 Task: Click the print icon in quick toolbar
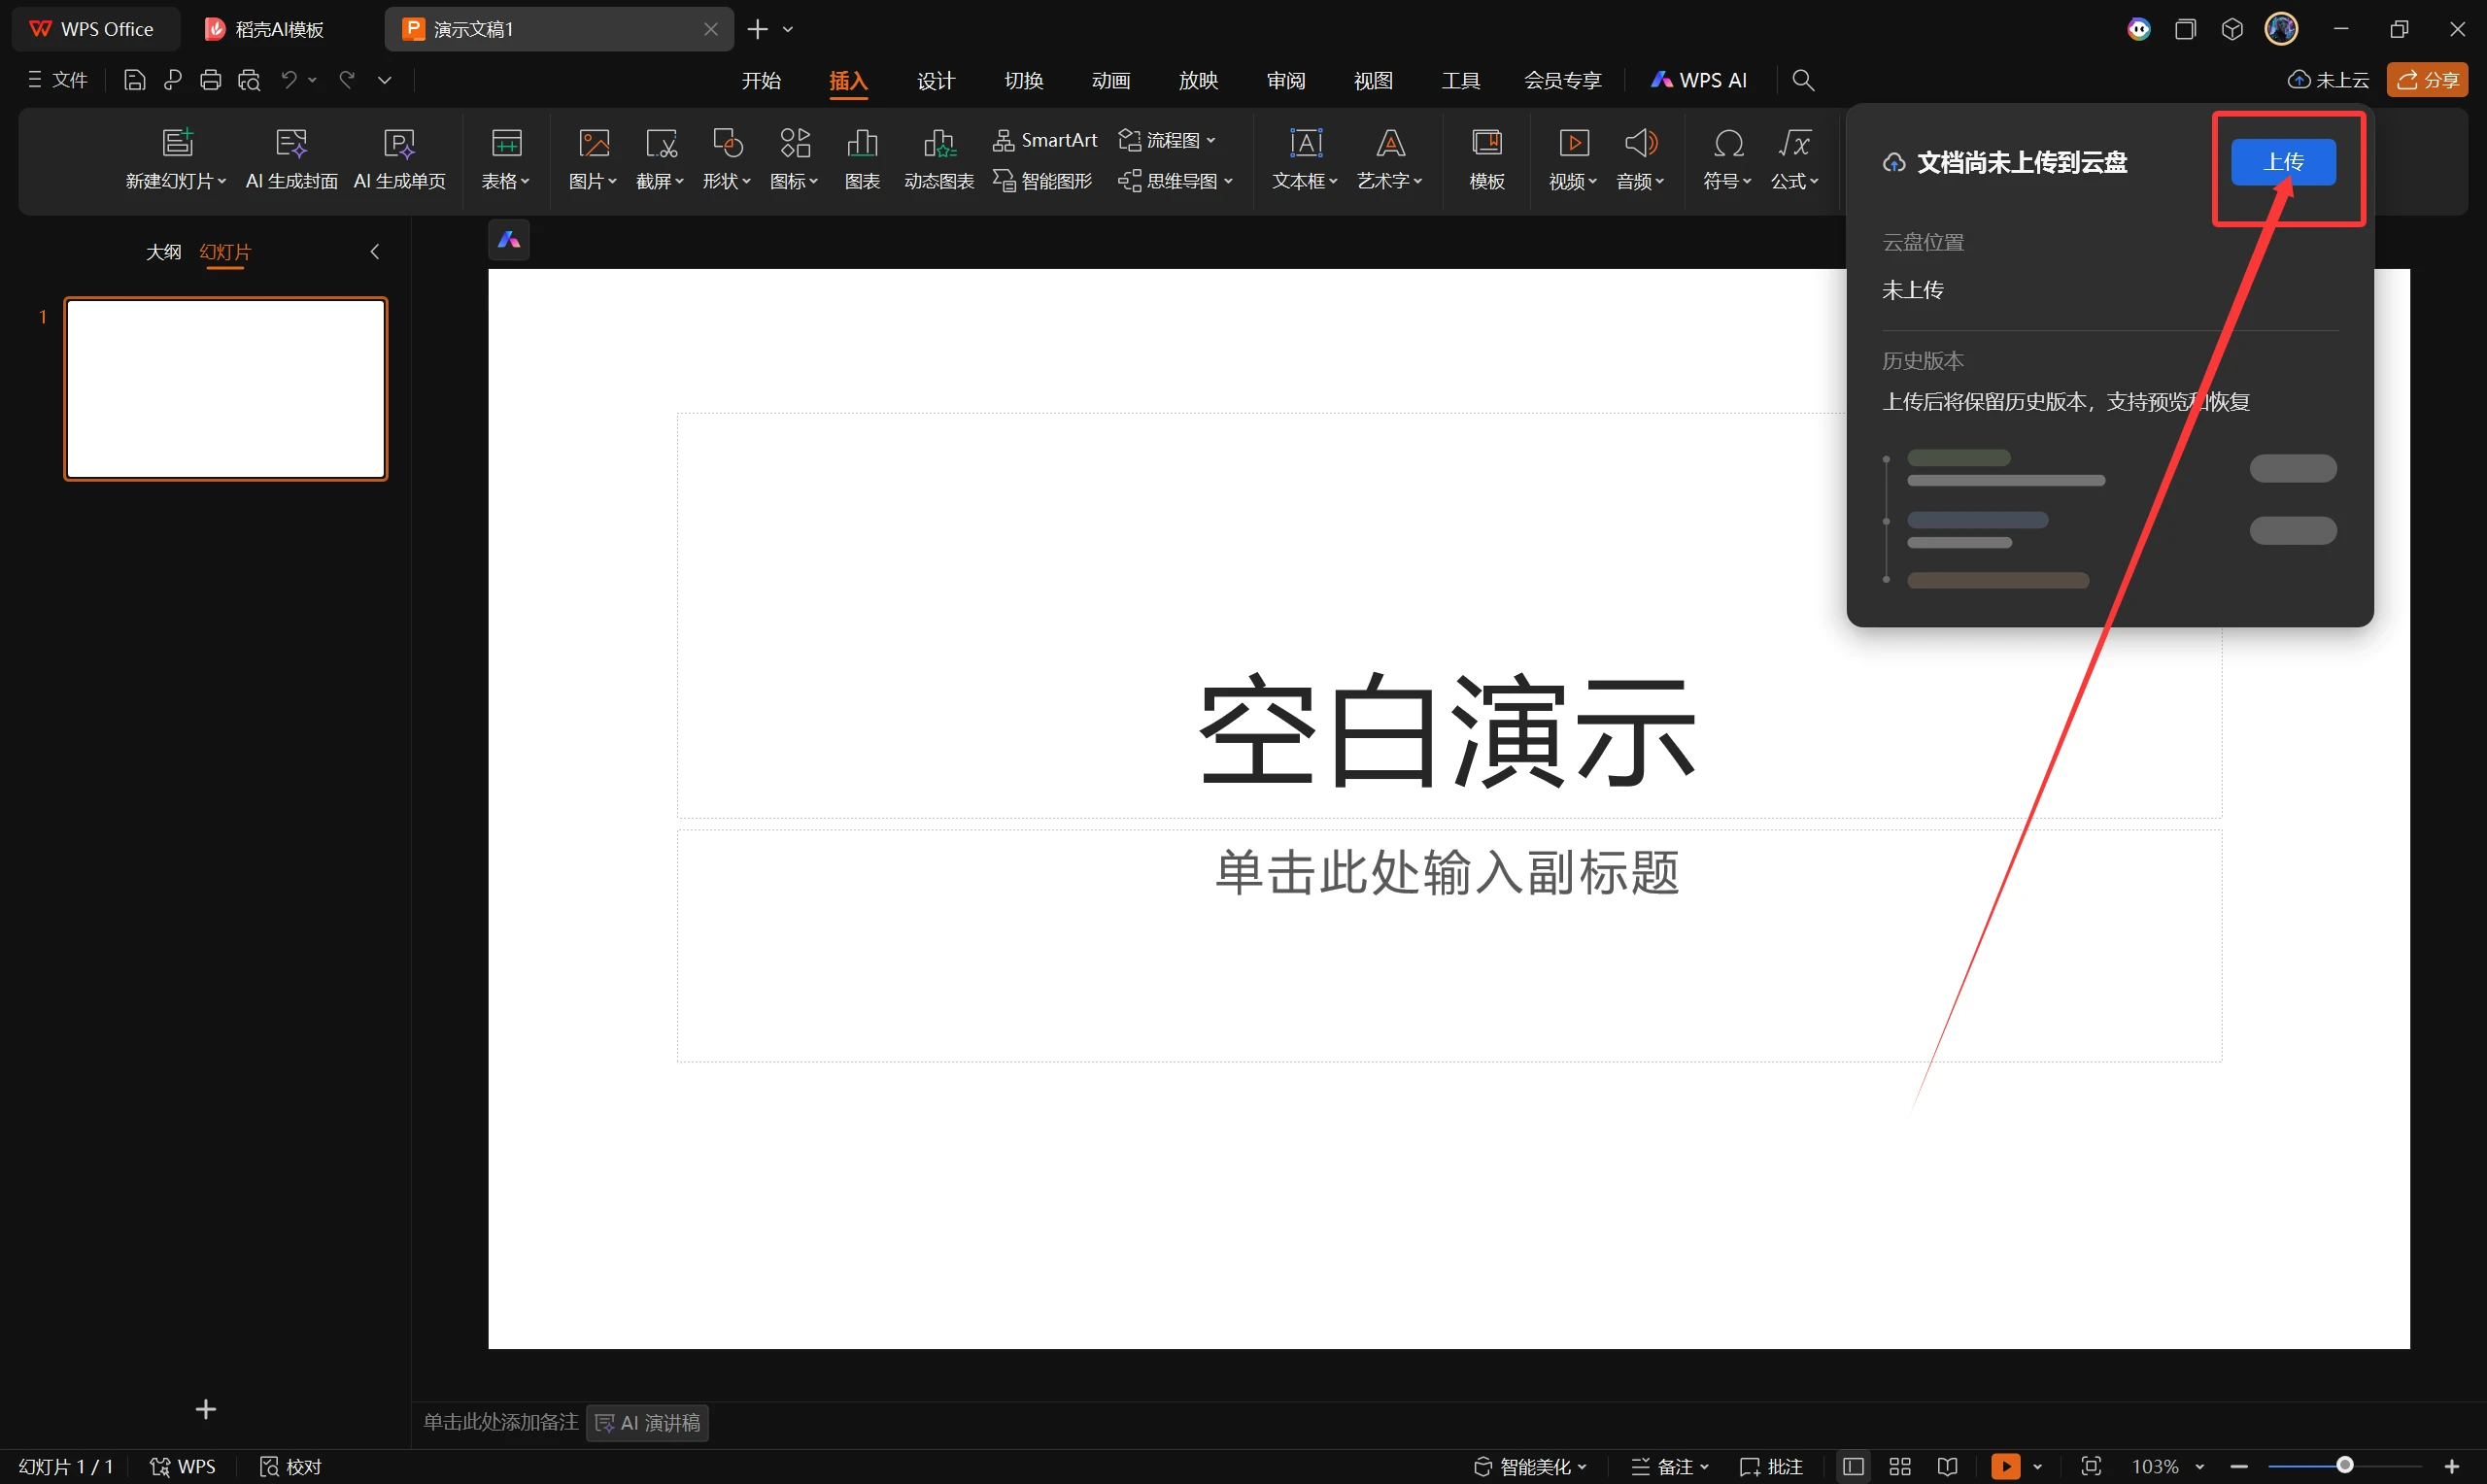(x=210, y=80)
